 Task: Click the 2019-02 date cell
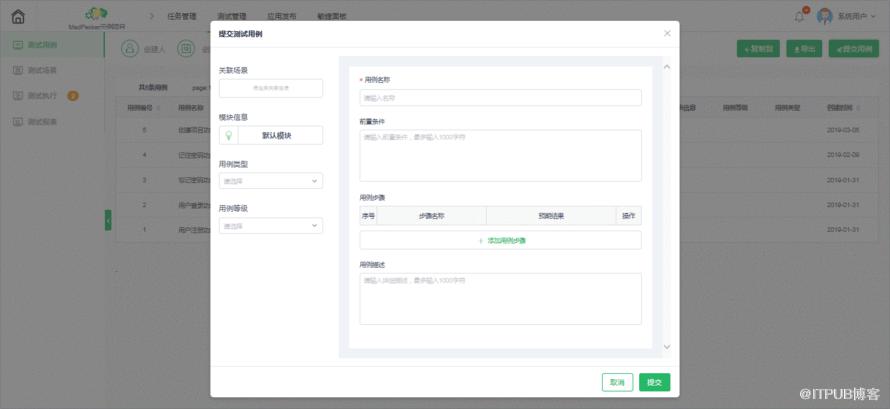[843, 154]
